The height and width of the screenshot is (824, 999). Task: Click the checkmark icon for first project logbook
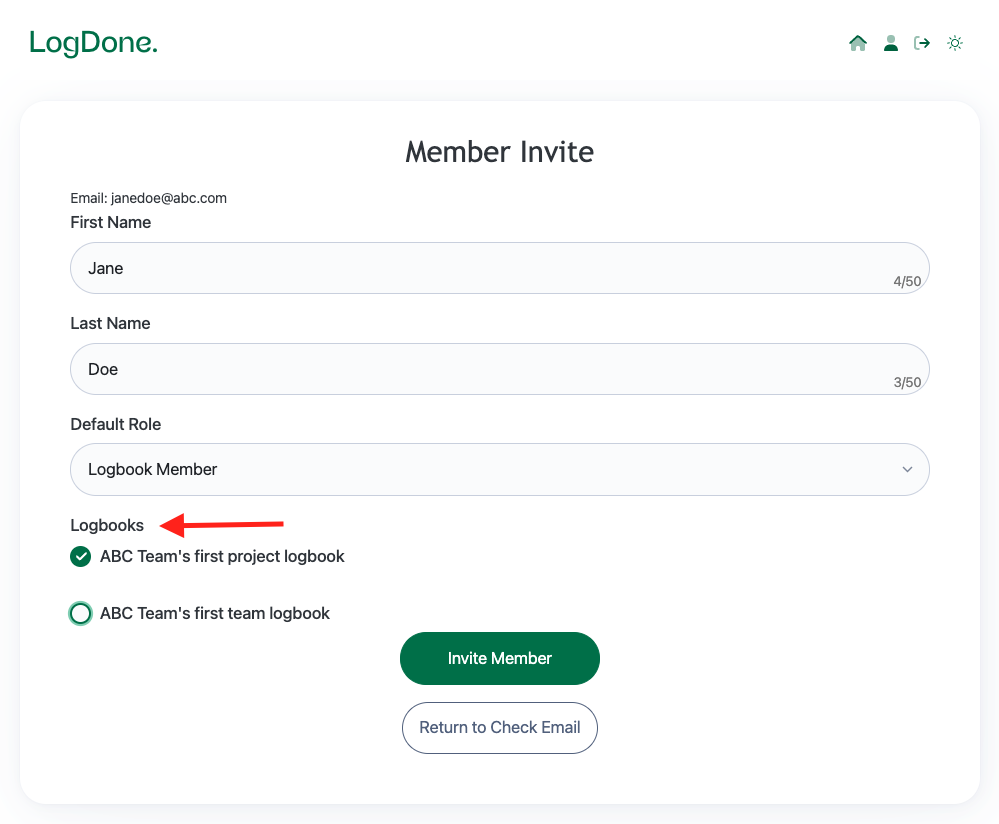click(x=81, y=556)
